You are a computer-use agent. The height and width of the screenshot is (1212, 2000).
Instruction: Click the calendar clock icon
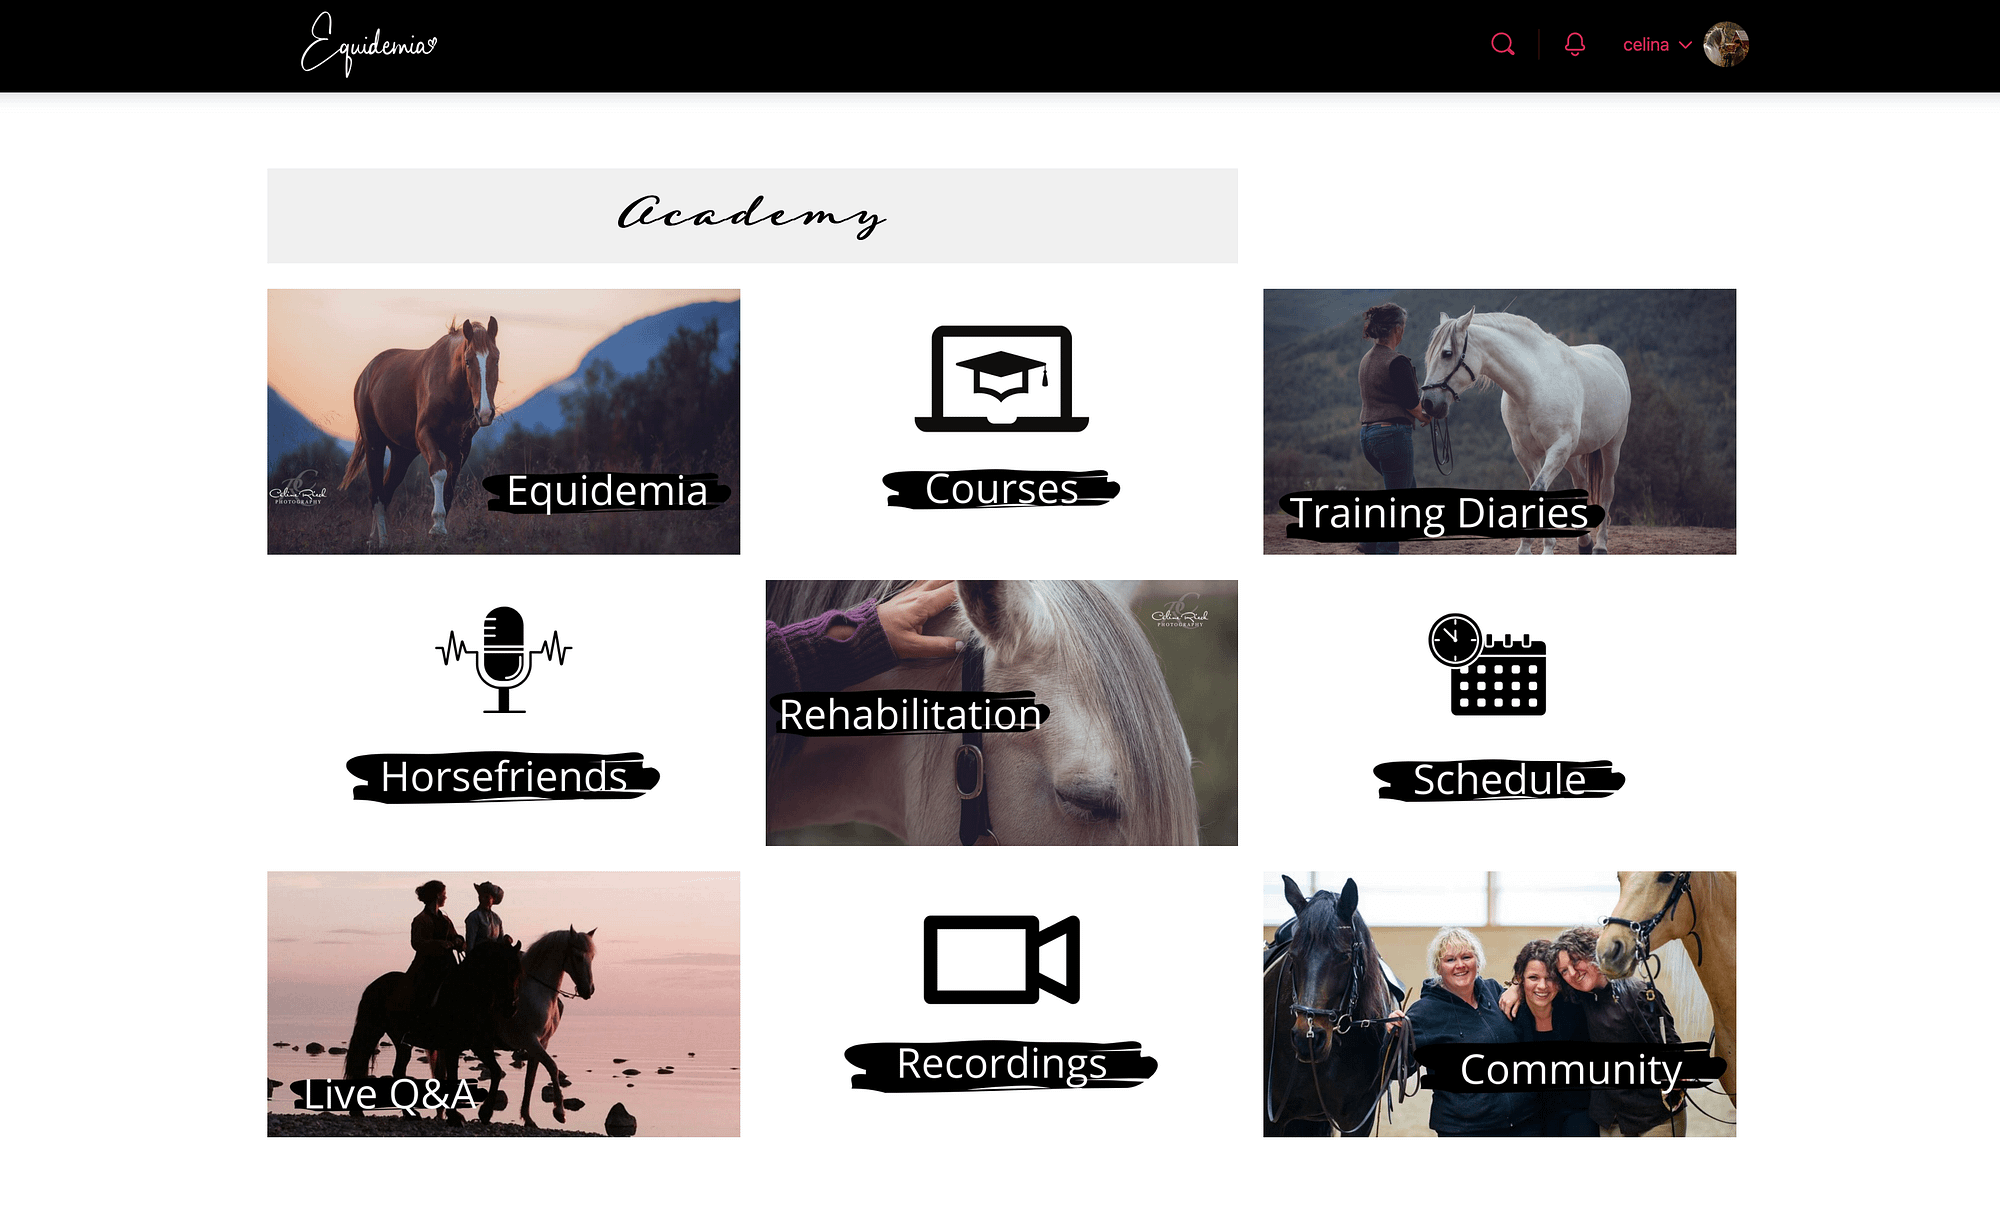[x=1488, y=665]
